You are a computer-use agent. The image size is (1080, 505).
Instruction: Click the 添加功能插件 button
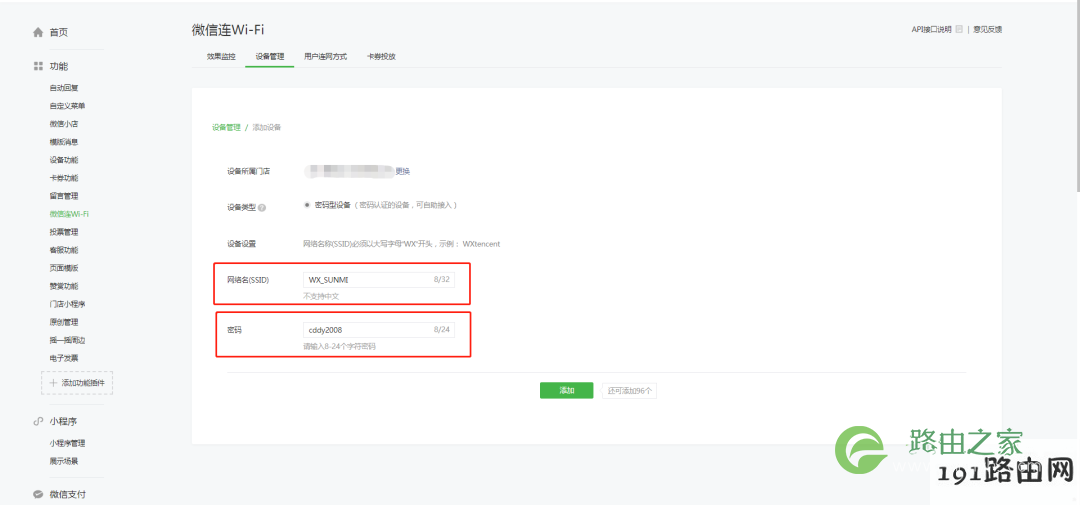click(x=77, y=382)
